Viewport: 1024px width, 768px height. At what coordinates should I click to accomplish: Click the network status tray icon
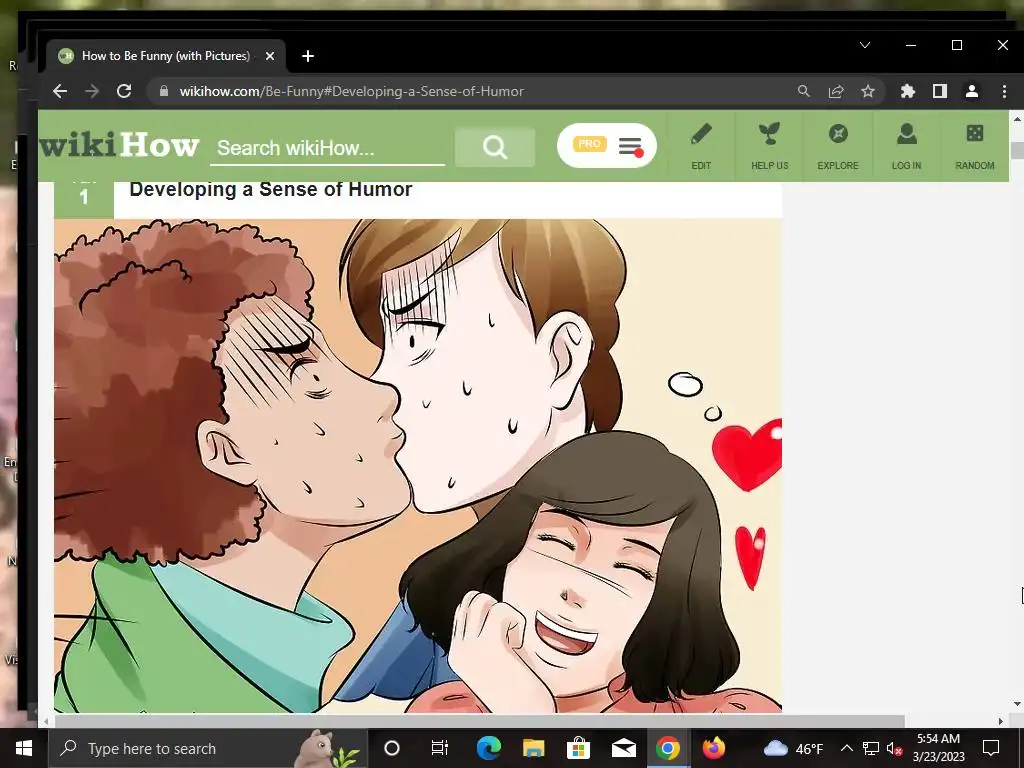[x=871, y=748]
